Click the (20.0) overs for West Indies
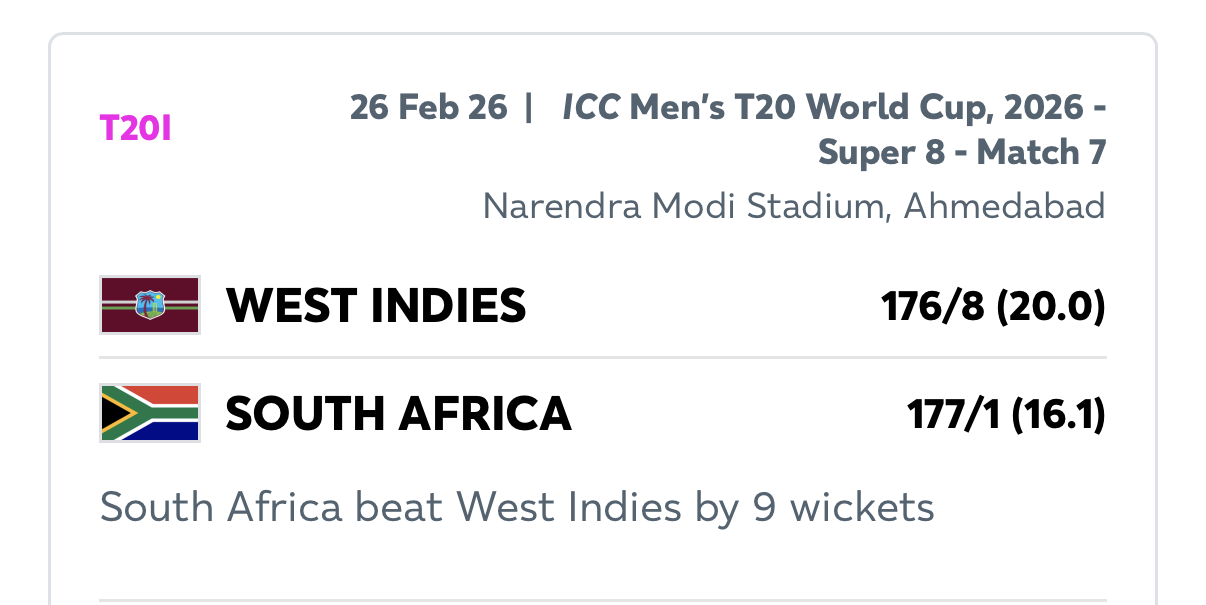This screenshot has height=605, width=1206. (x=1050, y=306)
